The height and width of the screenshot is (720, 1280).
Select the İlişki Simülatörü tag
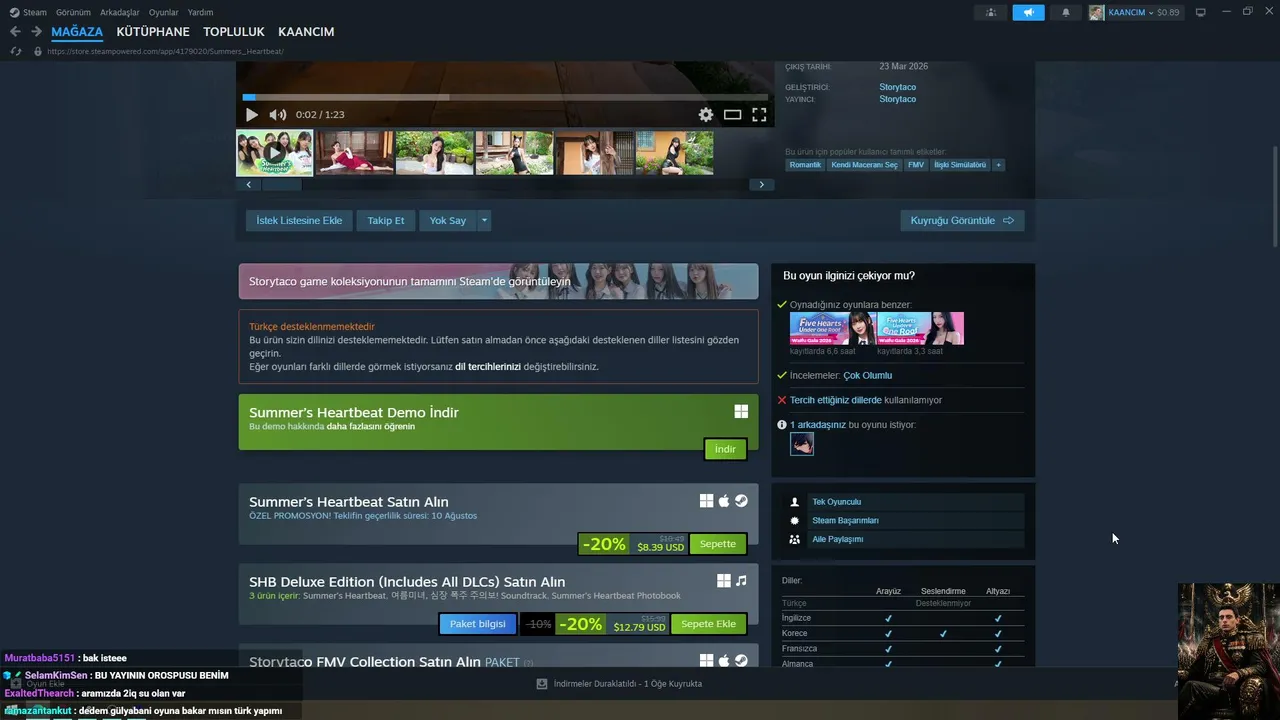pos(960,165)
